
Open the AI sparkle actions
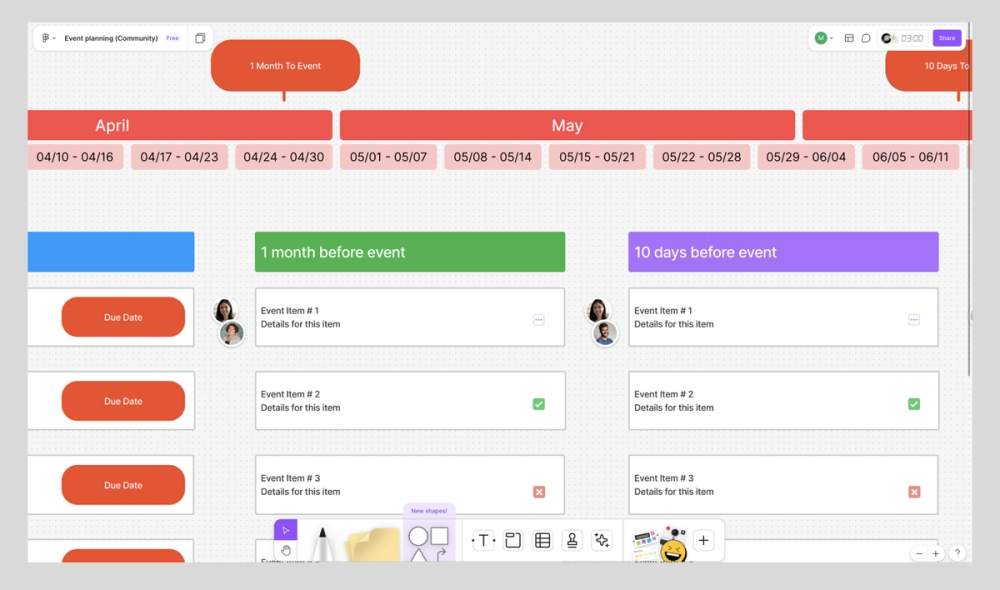pos(602,540)
